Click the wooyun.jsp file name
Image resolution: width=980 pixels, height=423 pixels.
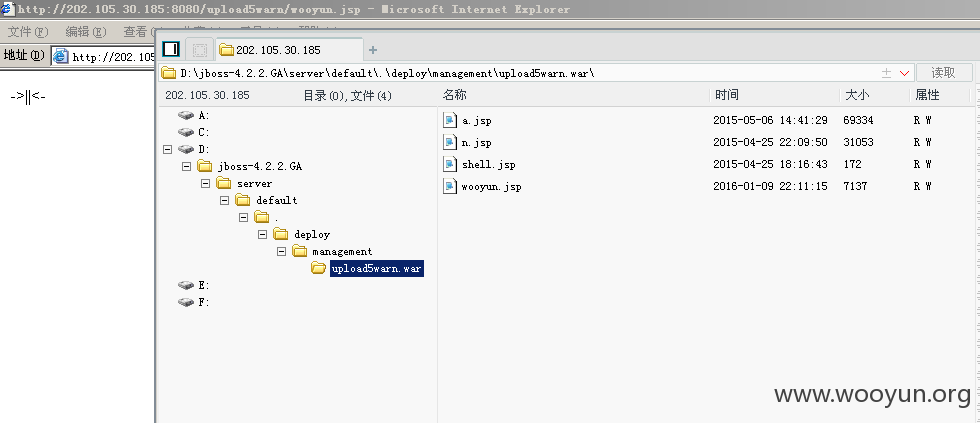[x=491, y=186]
